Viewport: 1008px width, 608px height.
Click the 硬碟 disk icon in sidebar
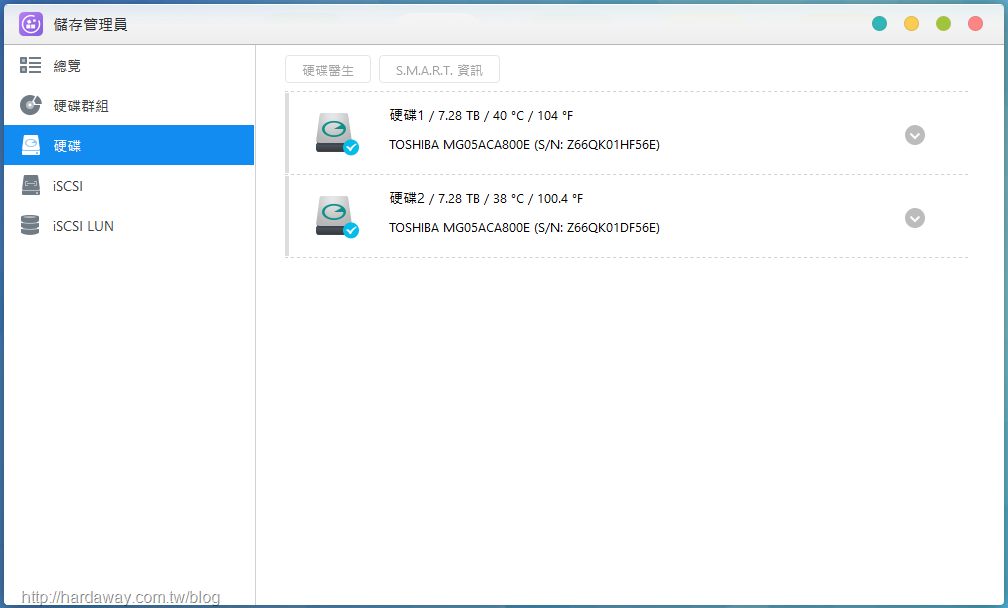(x=30, y=145)
